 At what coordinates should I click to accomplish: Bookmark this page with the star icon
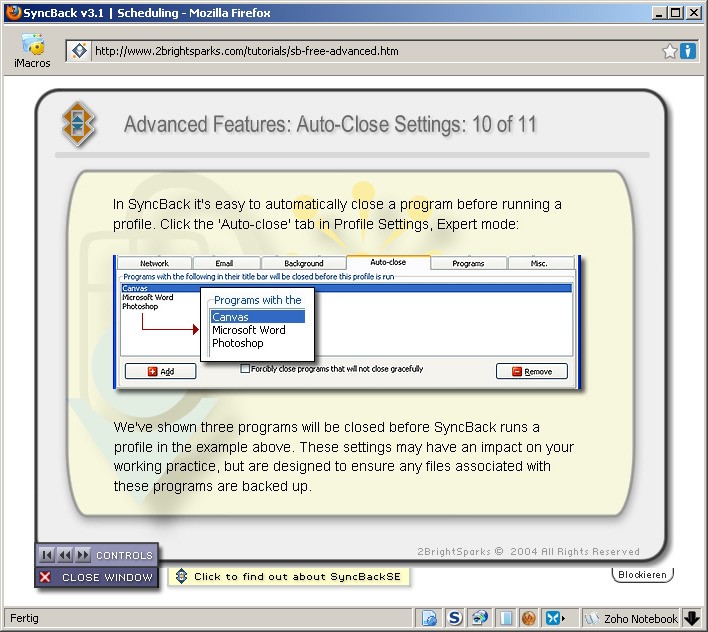tap(670, 51)
